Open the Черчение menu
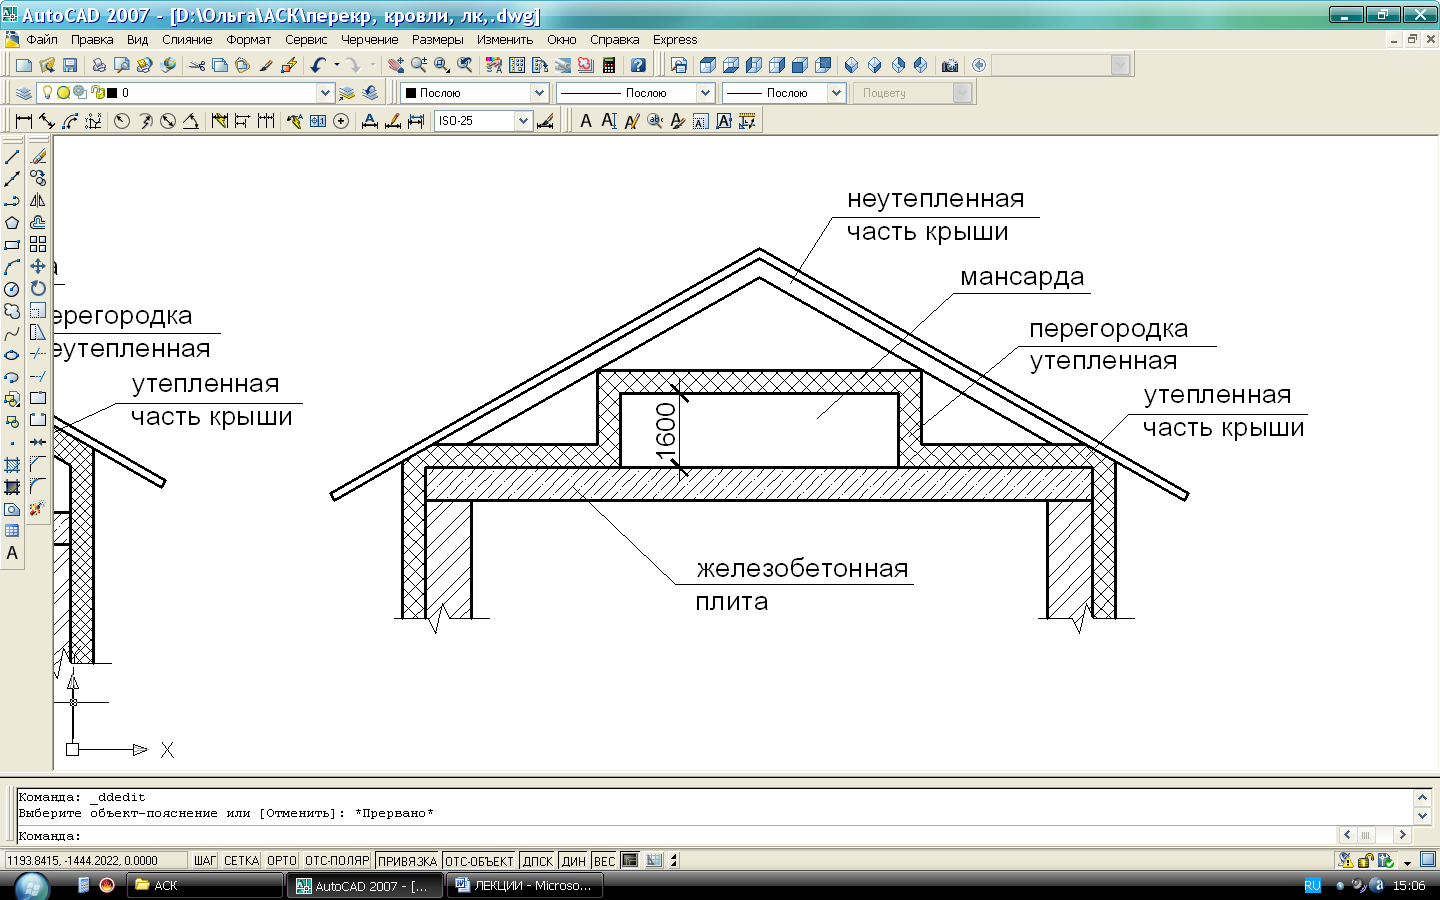This screenshot has height=900, width=1440. (x=369, y=40)
